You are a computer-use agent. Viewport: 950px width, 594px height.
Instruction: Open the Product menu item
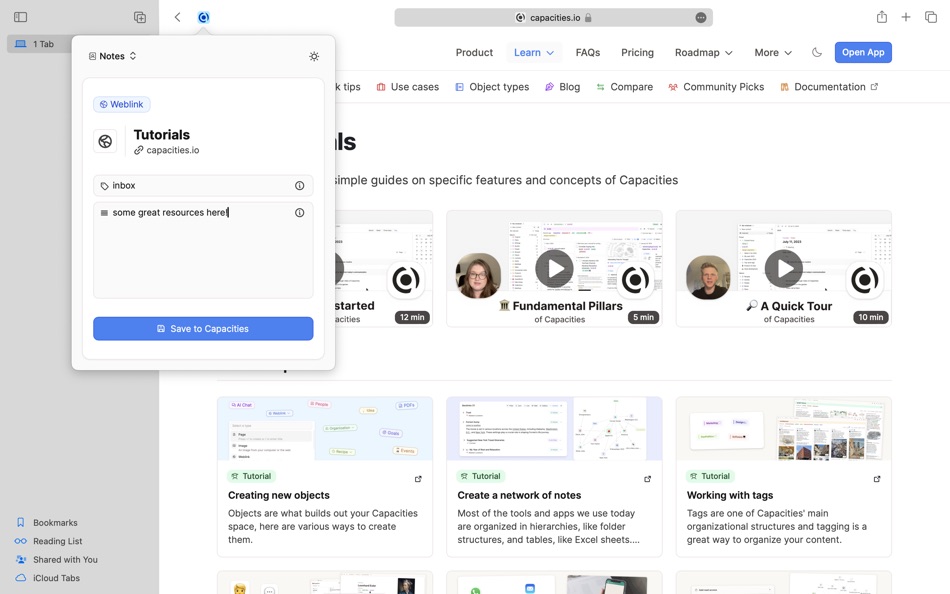(x=474, y=53)
